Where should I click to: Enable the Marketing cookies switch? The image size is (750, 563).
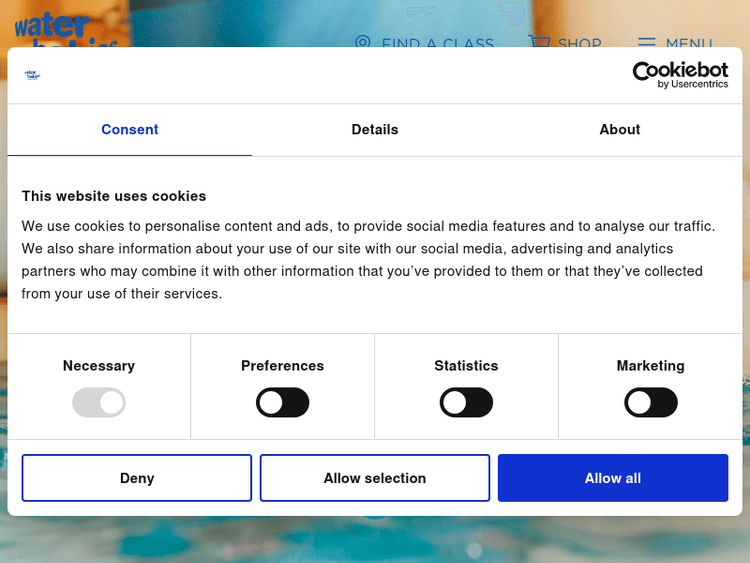651,403
